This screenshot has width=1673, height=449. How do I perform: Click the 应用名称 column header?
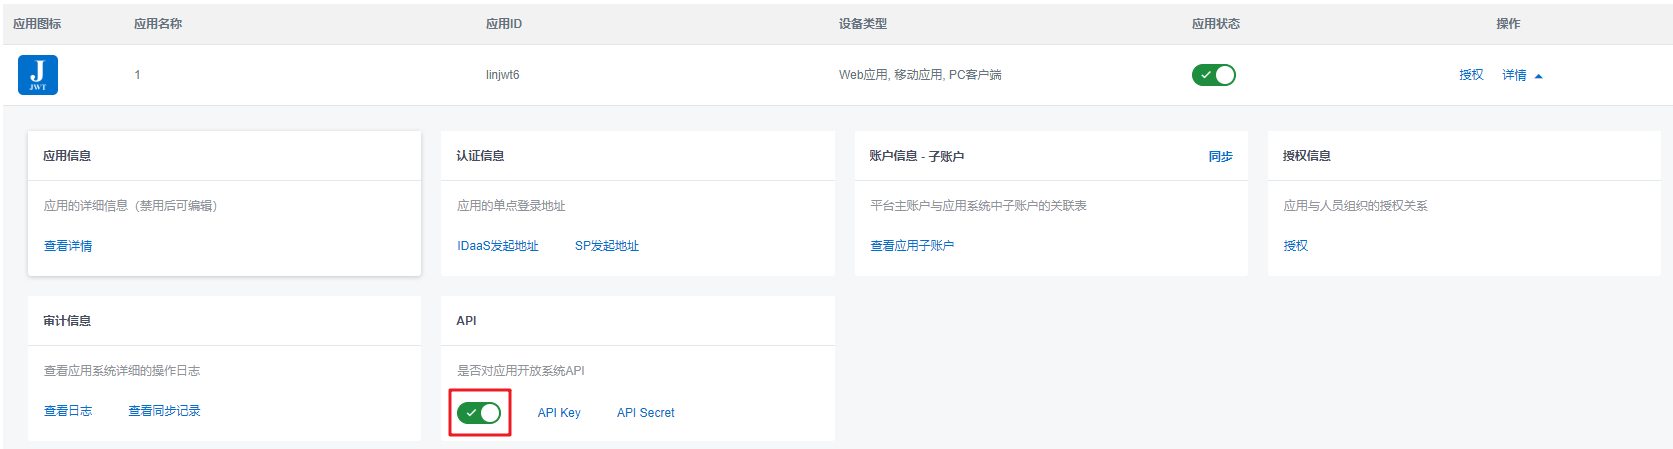coord(158,24)
